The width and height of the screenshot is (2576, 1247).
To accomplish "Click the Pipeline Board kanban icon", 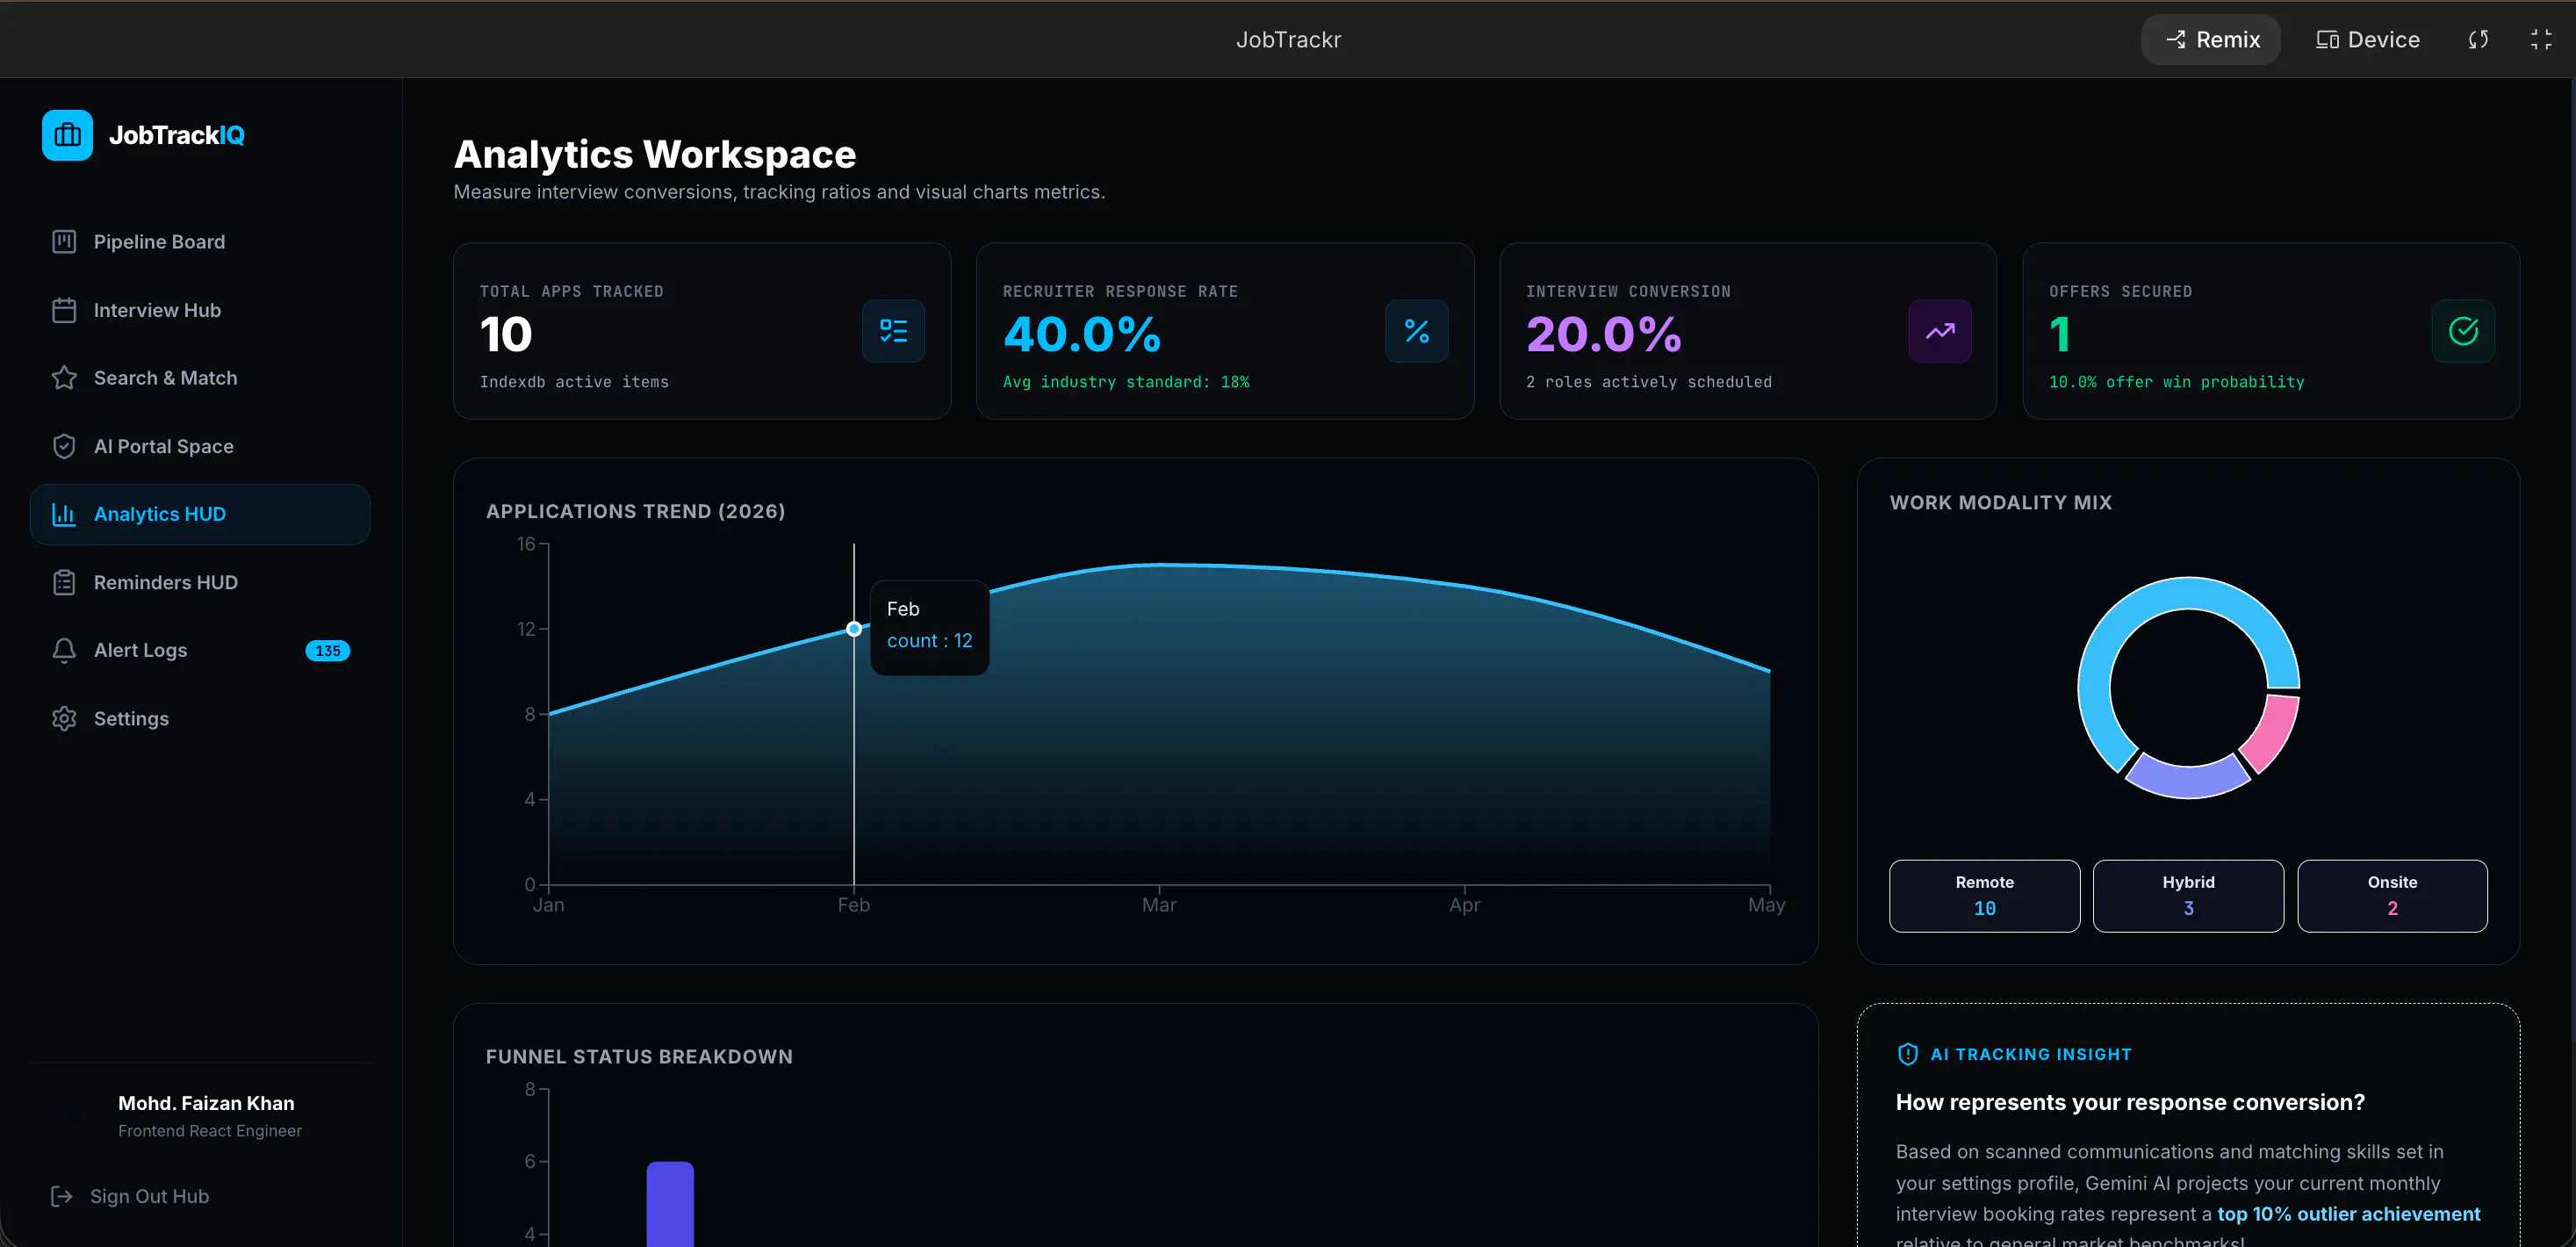I will pos(64,242).
